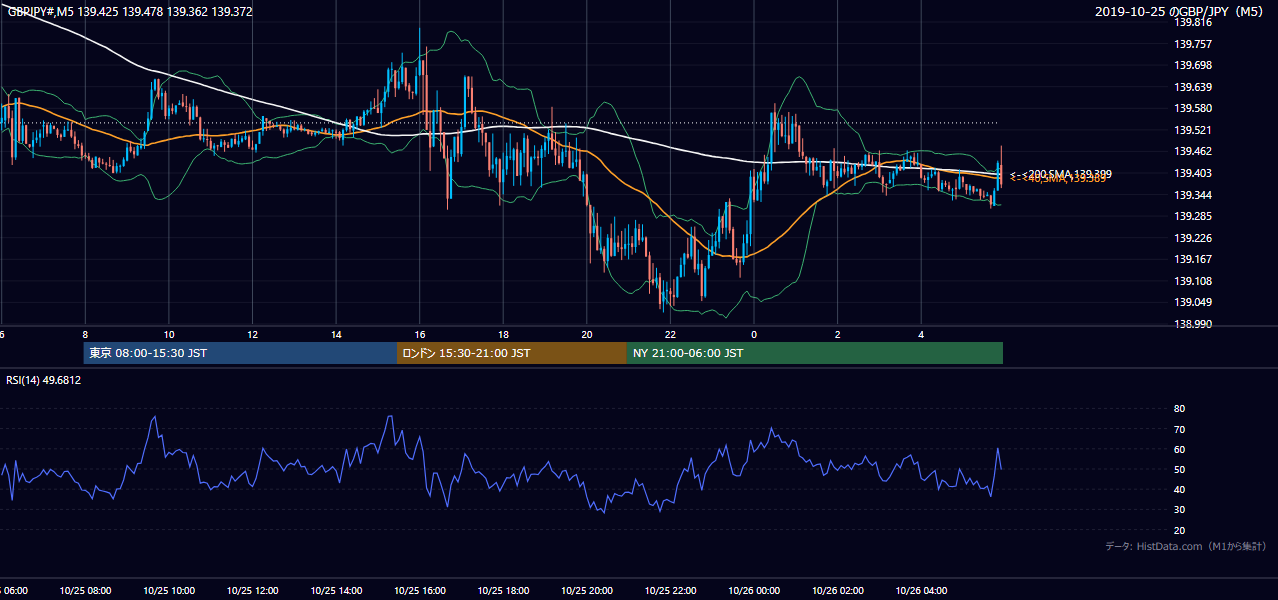Click RSI scale value 20

(1179, 530)
